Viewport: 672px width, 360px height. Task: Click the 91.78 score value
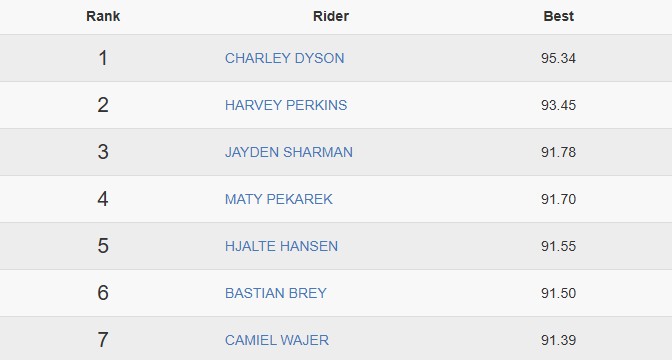click(558, 152)
